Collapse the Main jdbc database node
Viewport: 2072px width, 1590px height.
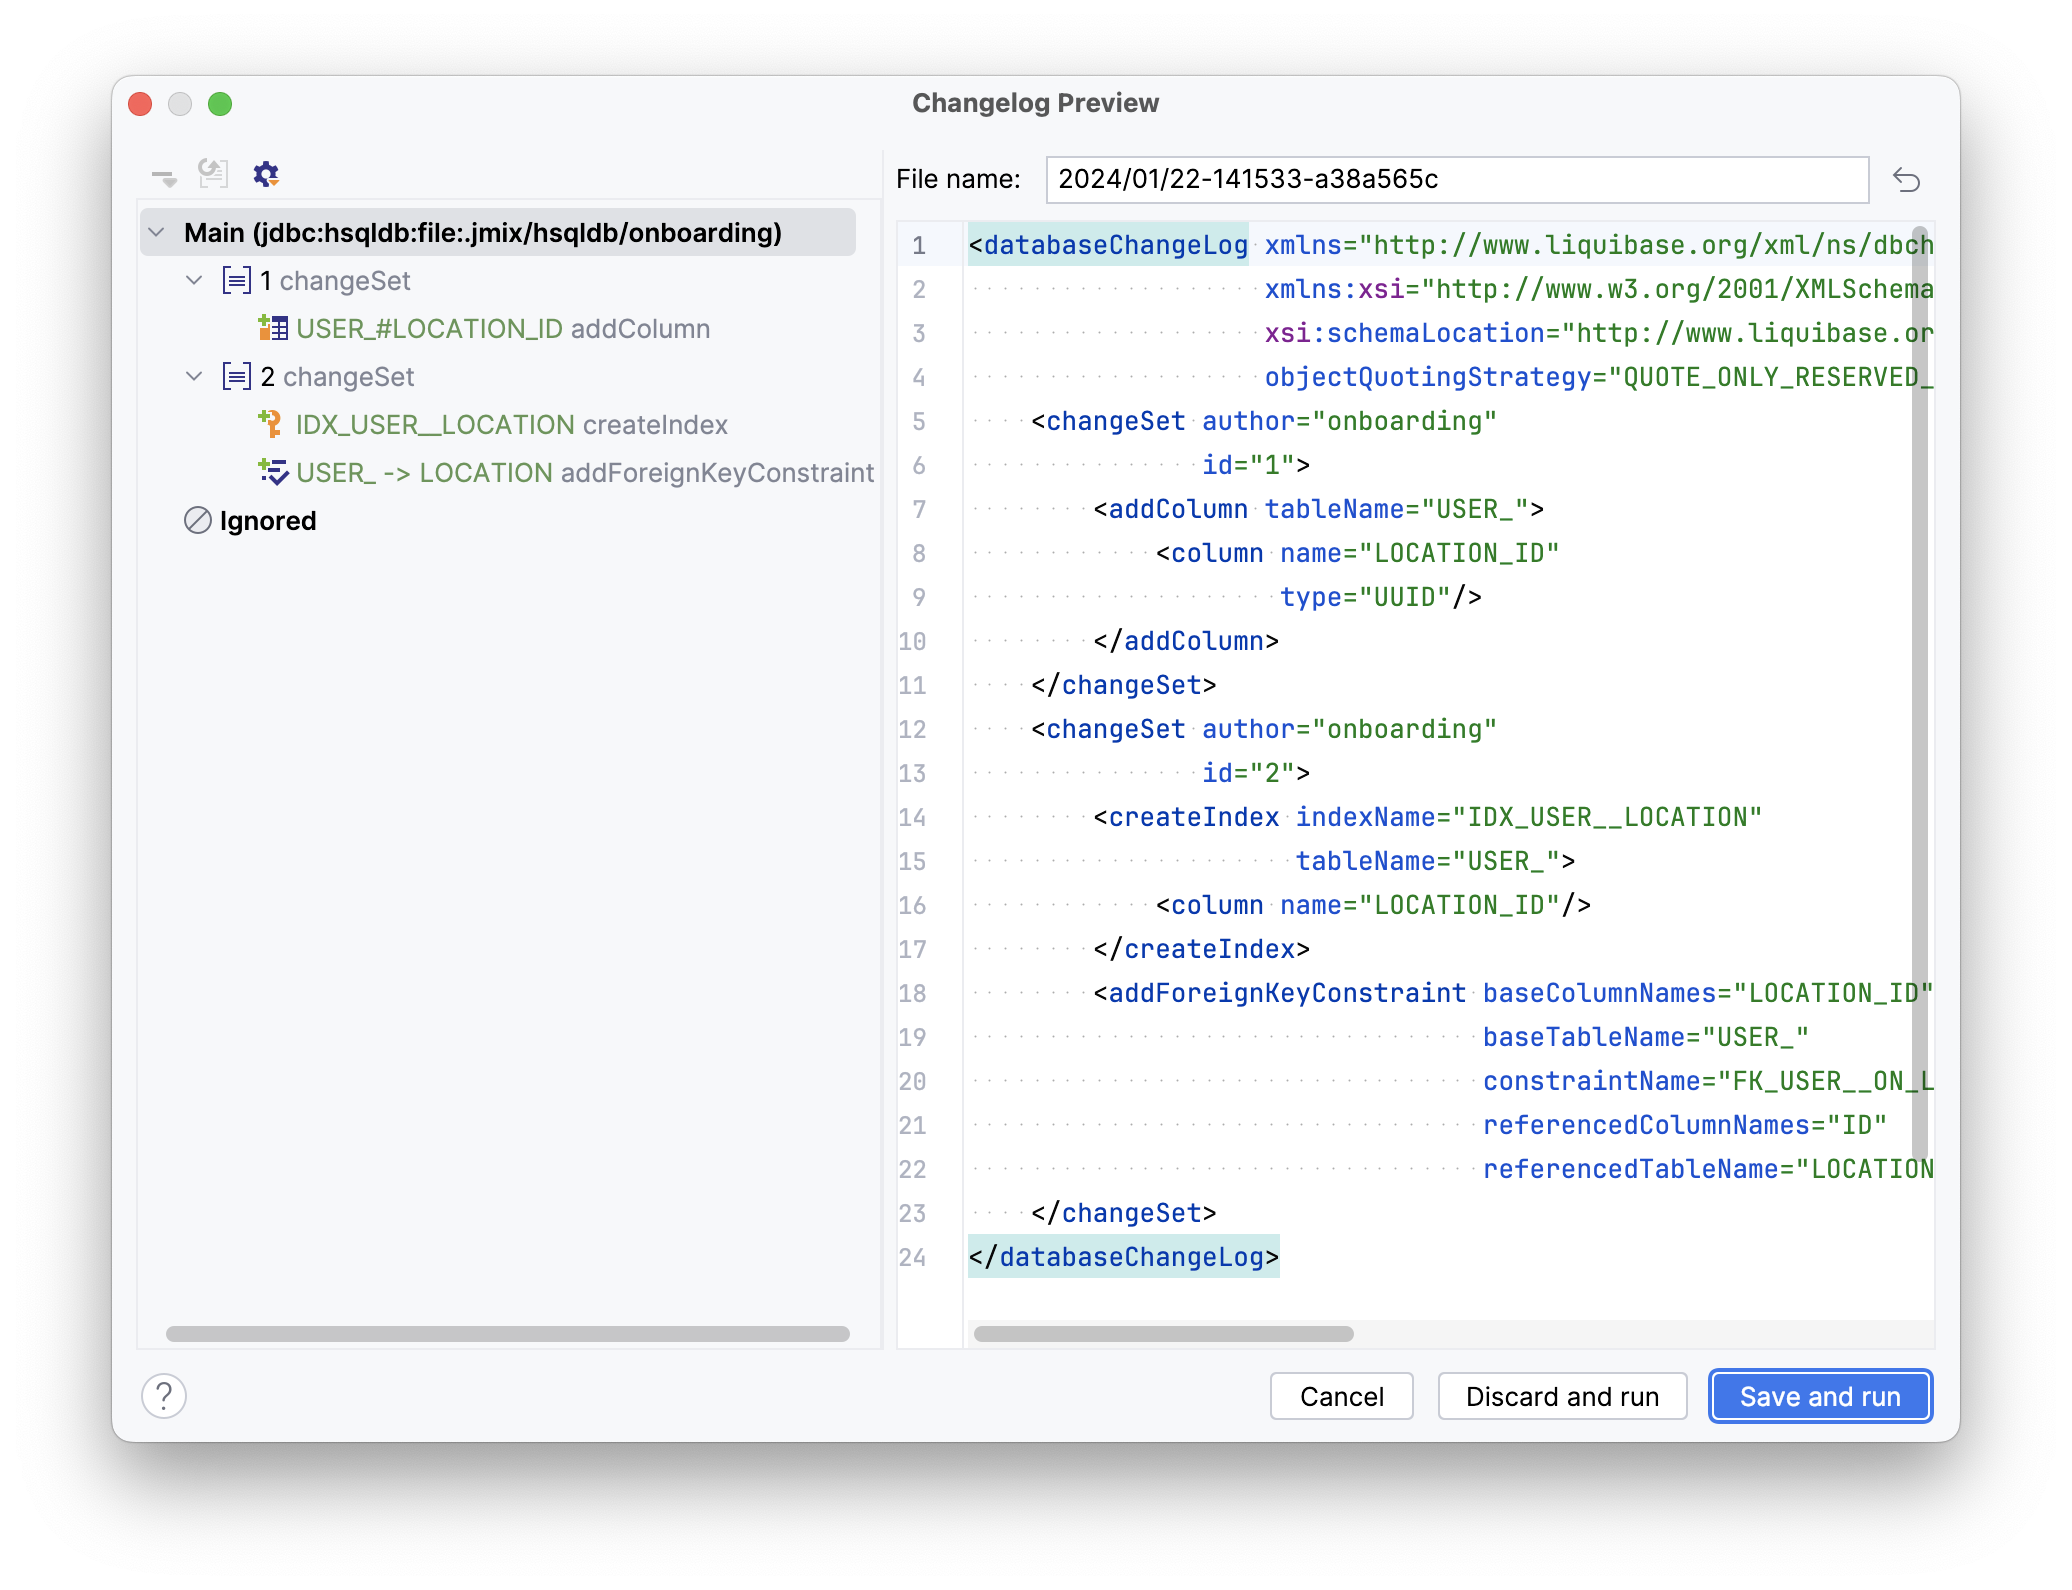pos(157,233)
